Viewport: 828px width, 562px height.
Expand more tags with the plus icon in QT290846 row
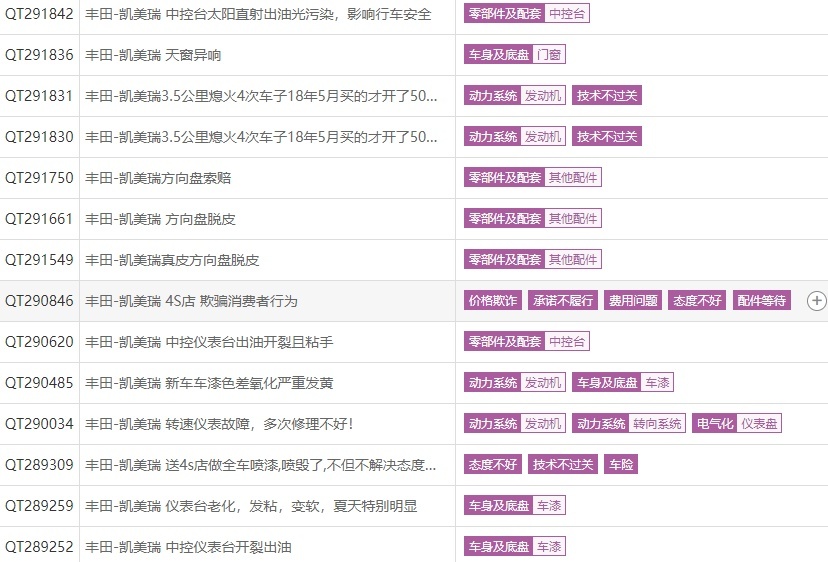[x=816, y=301]
